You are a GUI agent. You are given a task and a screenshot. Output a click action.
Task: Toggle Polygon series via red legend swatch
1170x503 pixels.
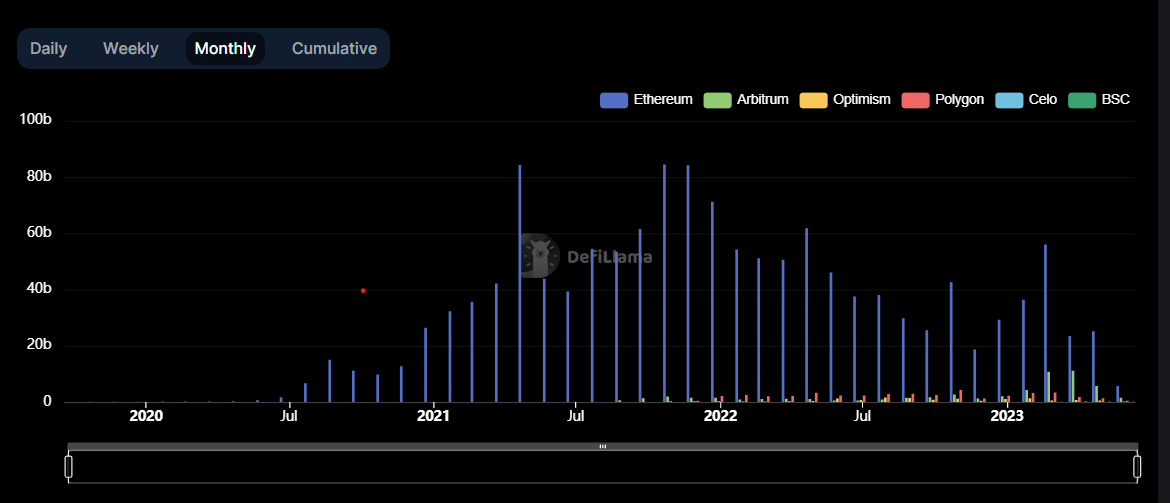coord(916,99)
